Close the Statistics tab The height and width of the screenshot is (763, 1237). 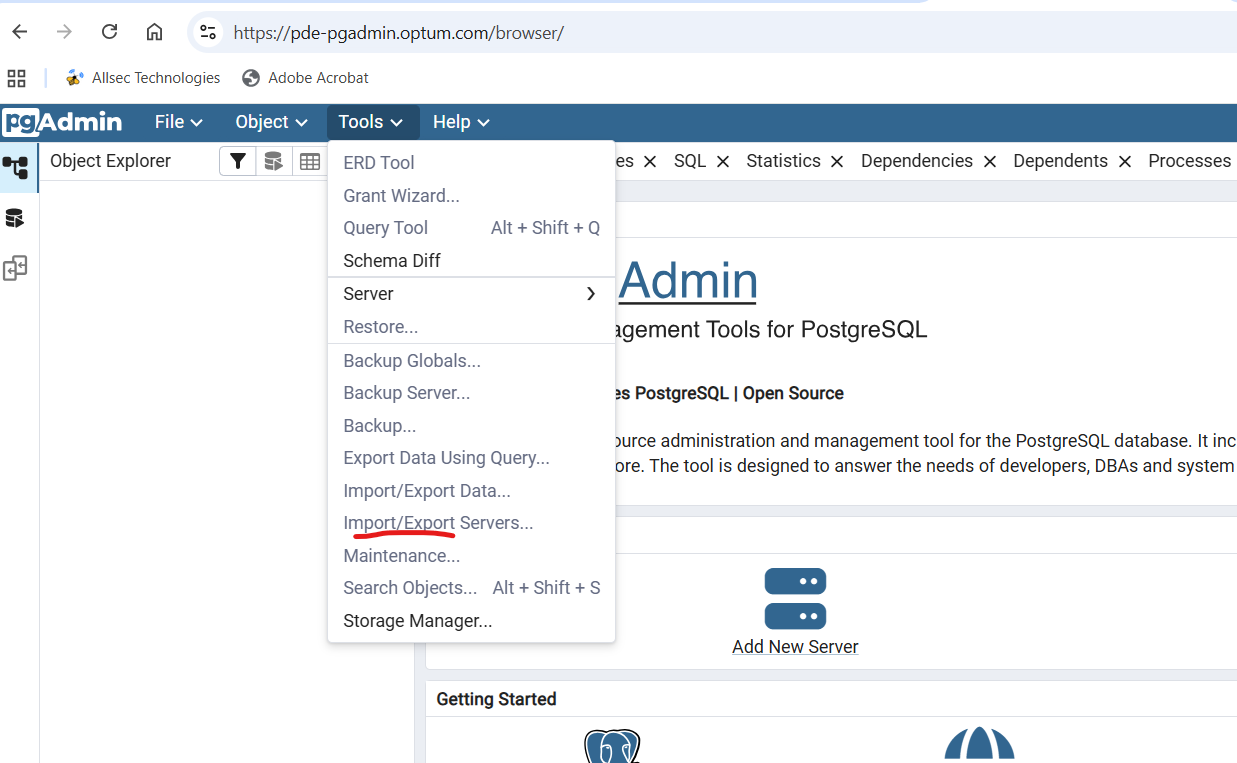click(837, 162)
